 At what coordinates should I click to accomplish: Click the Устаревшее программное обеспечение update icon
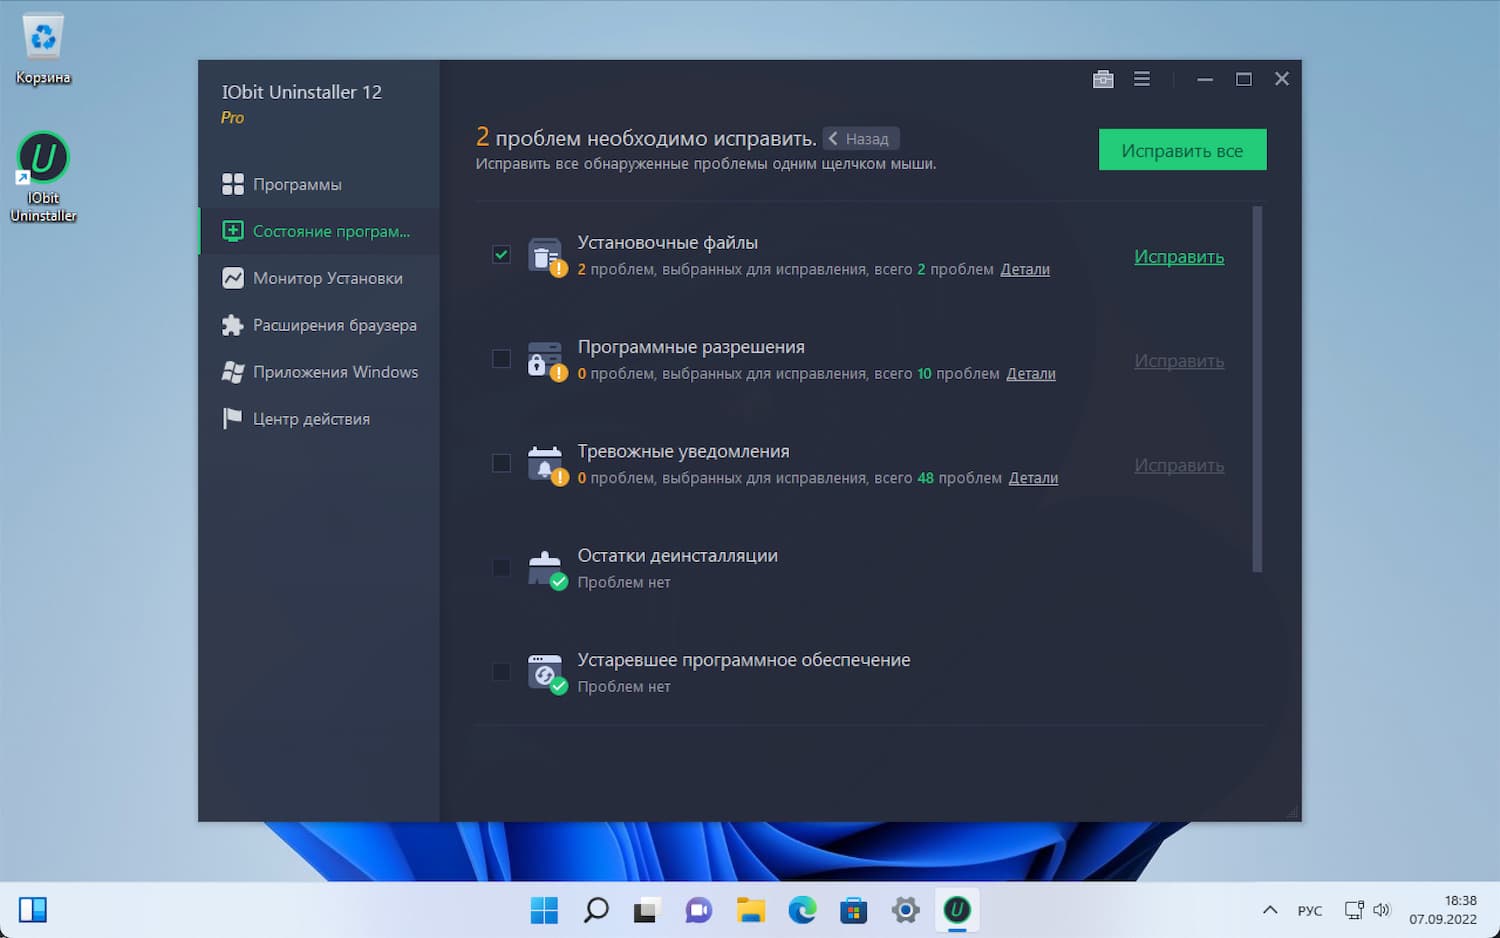click(546, 674)
